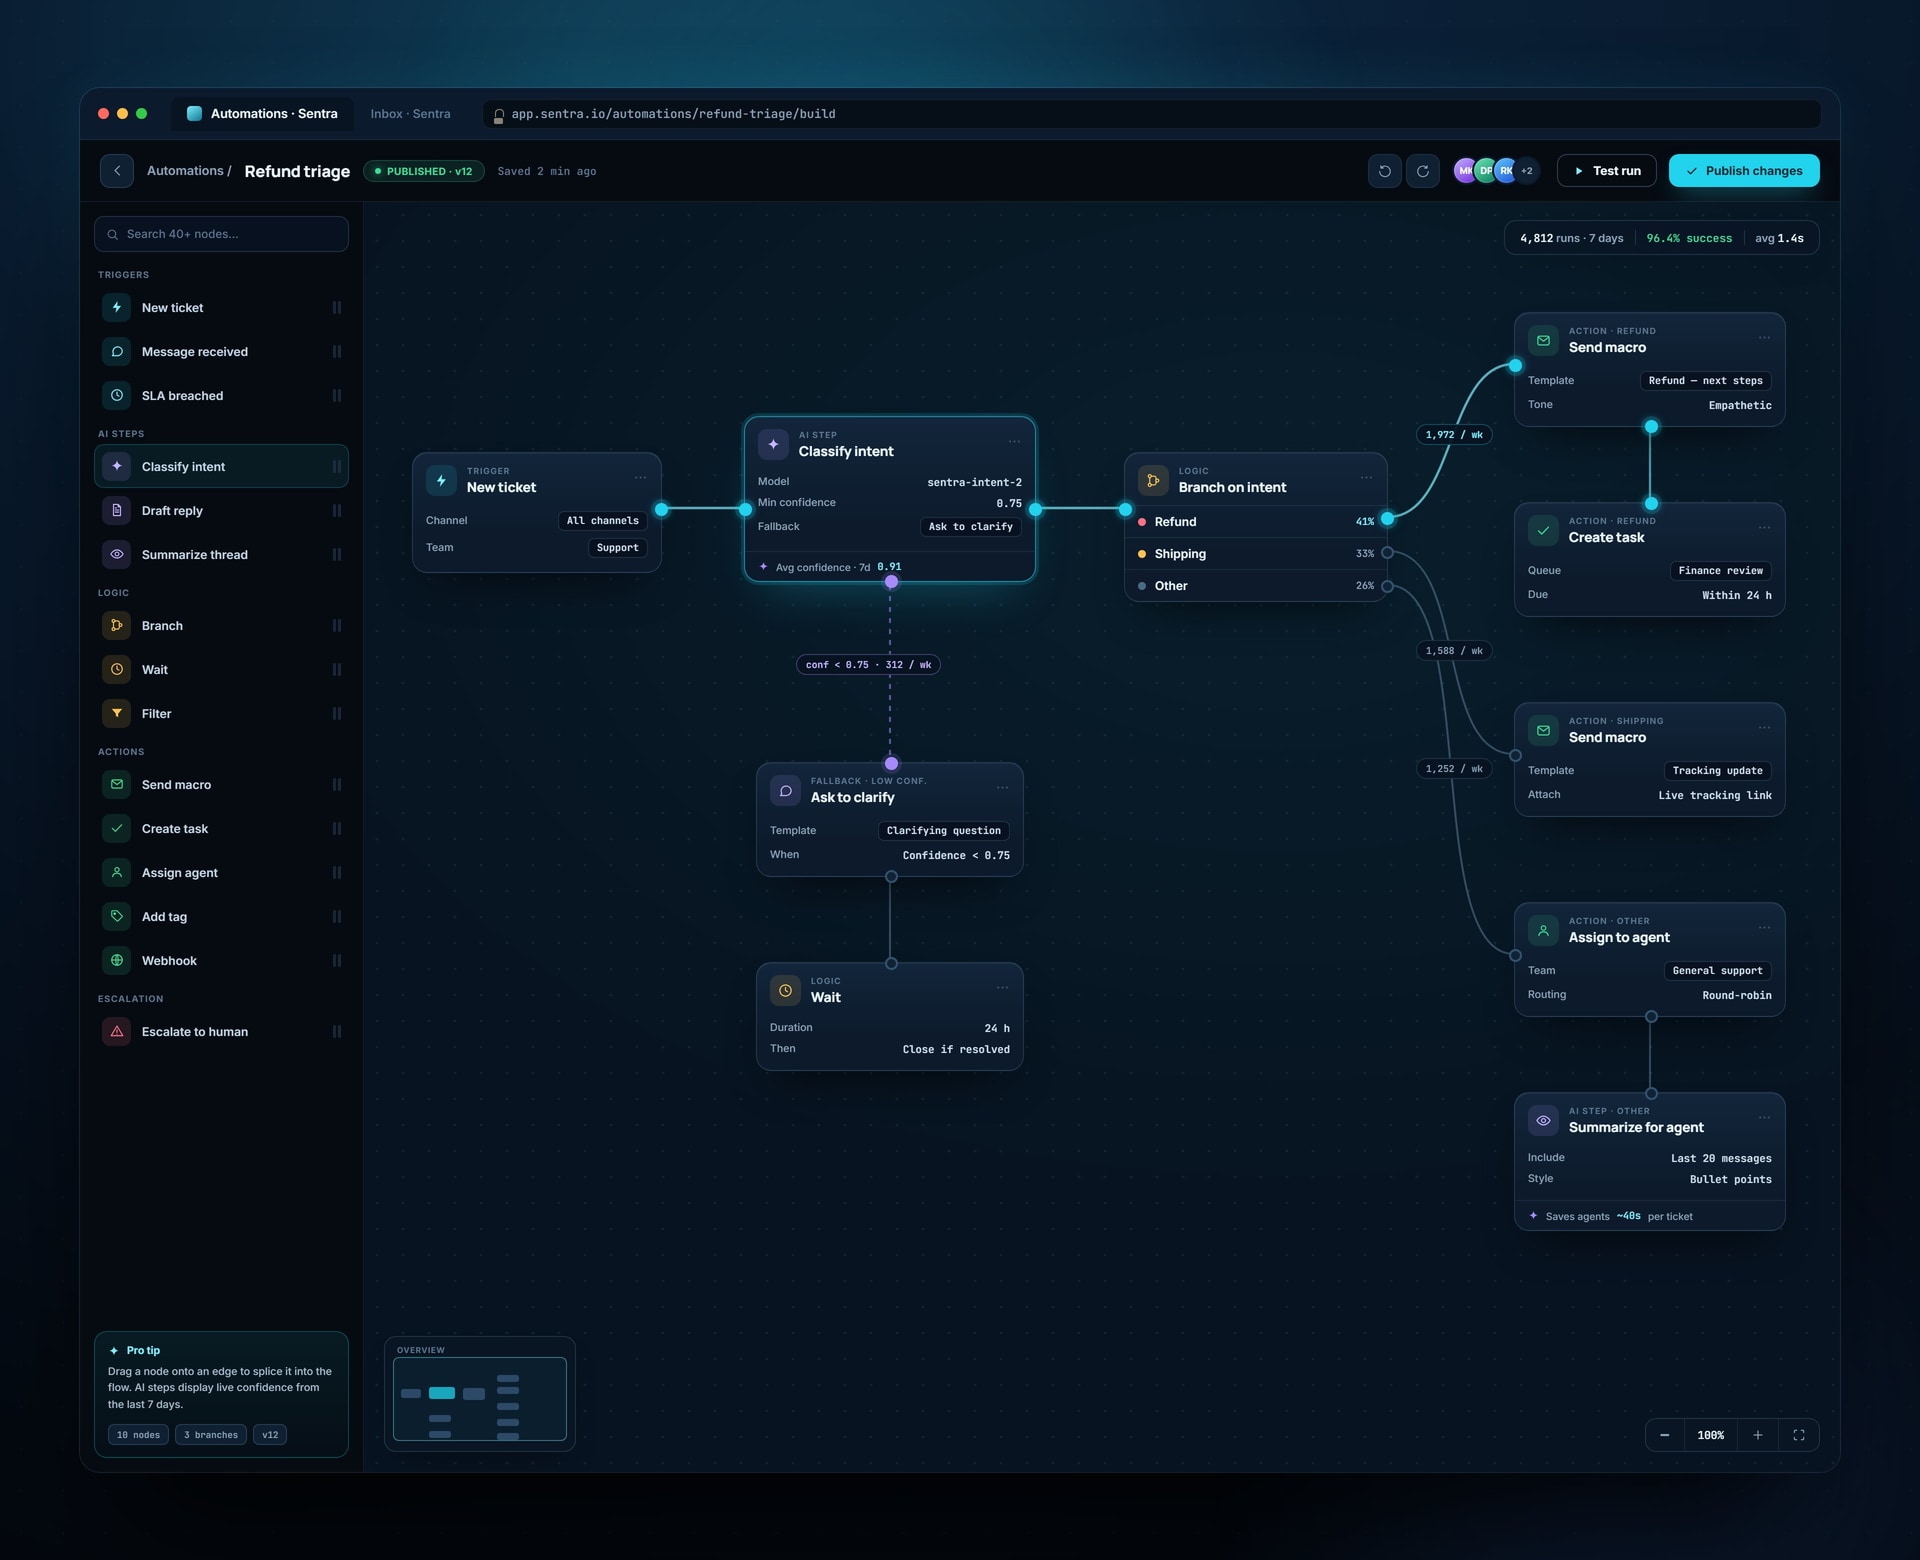The width and height of the screenshot is (1920, 1560).
Task: Click the PUBLISHED · v12 status badge
Action: pos(424,171)
